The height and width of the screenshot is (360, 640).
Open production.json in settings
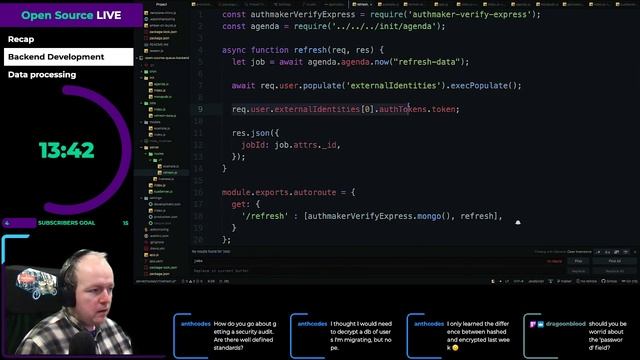(x=166, y=217)
